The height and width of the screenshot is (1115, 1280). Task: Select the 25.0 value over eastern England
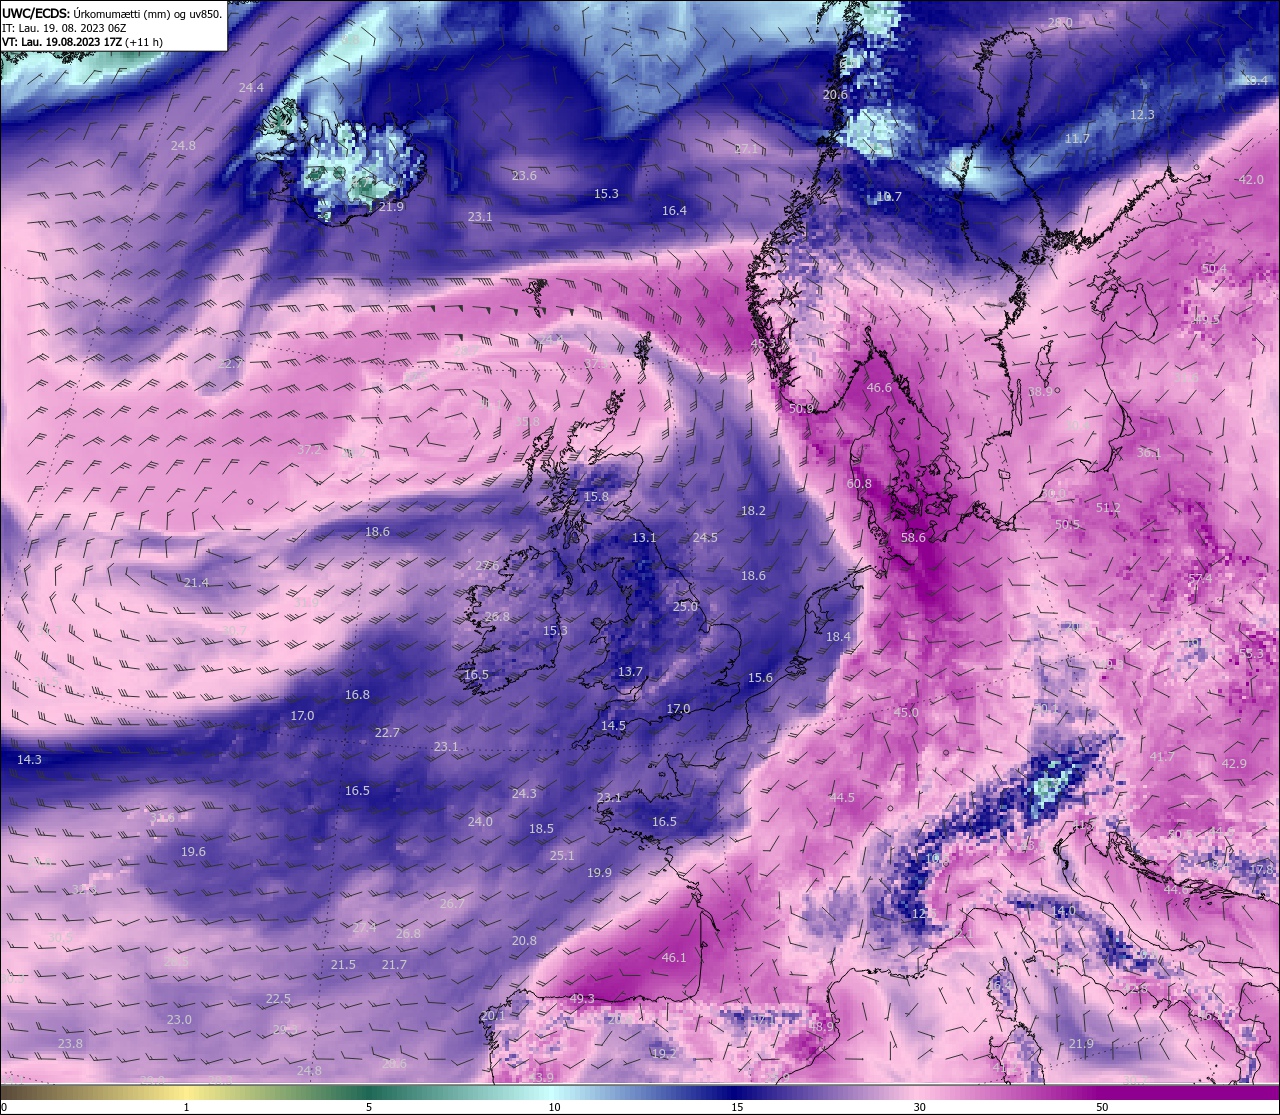685,607
